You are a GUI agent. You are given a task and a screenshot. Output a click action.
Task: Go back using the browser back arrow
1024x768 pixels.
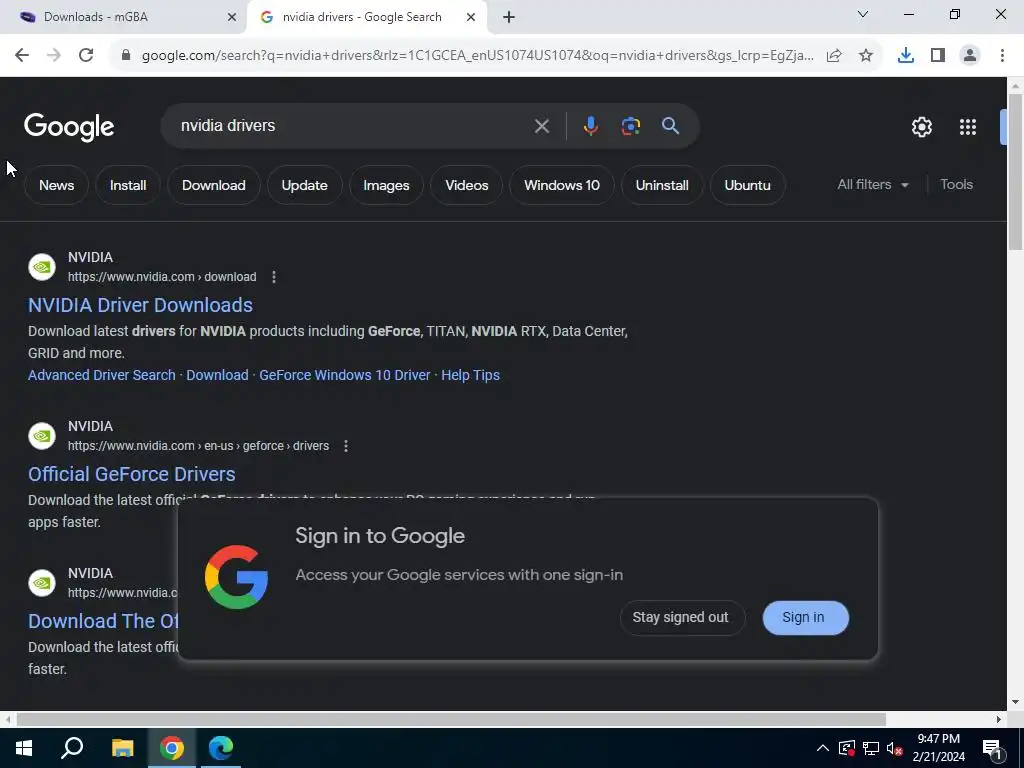point(22,56)
